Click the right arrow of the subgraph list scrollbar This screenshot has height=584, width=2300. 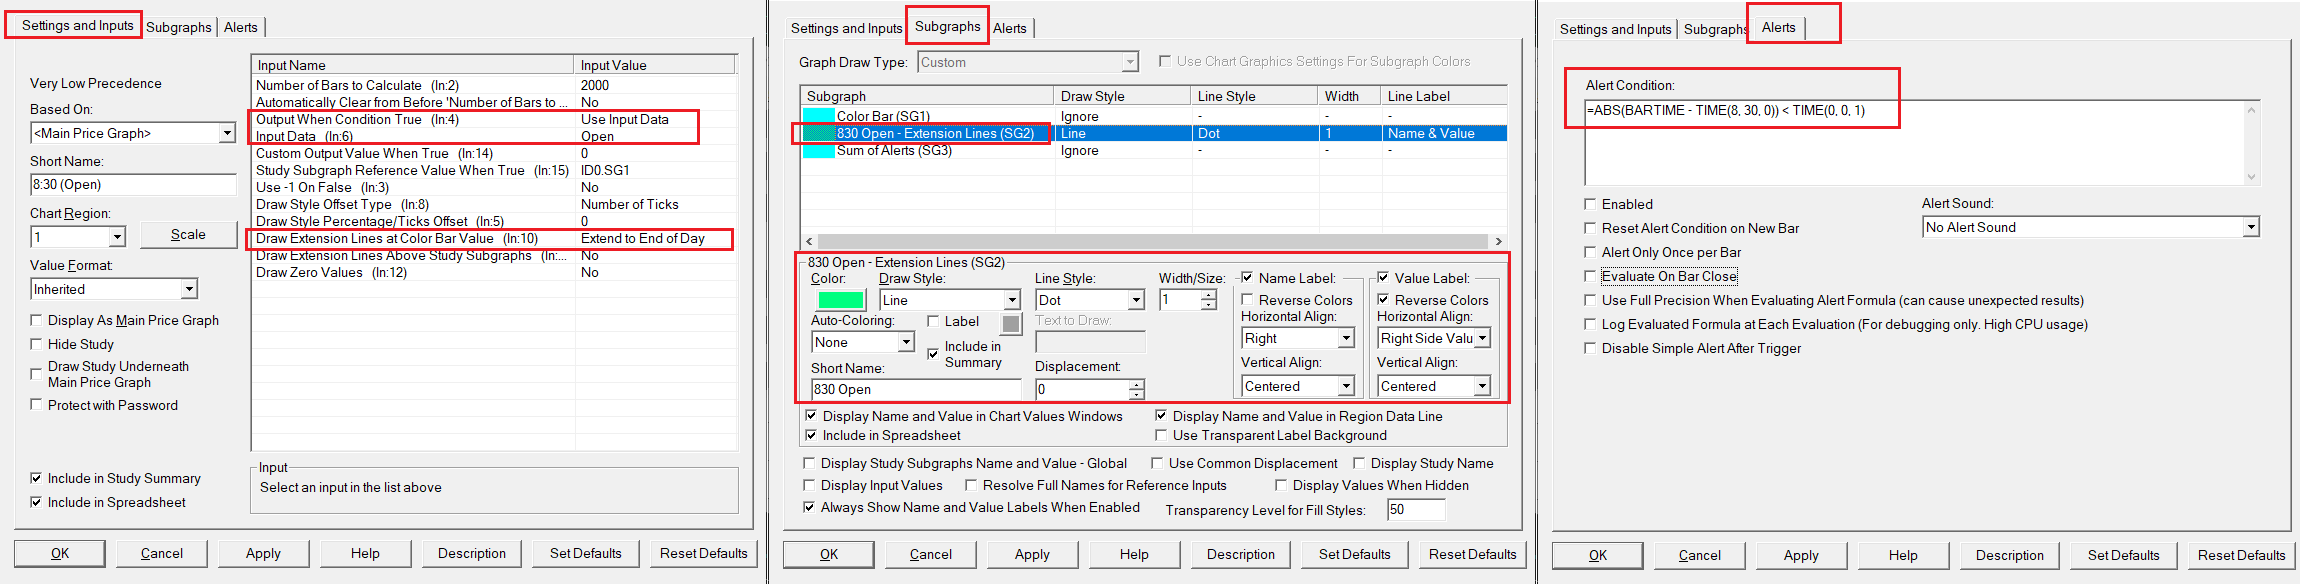(1498, 241)
